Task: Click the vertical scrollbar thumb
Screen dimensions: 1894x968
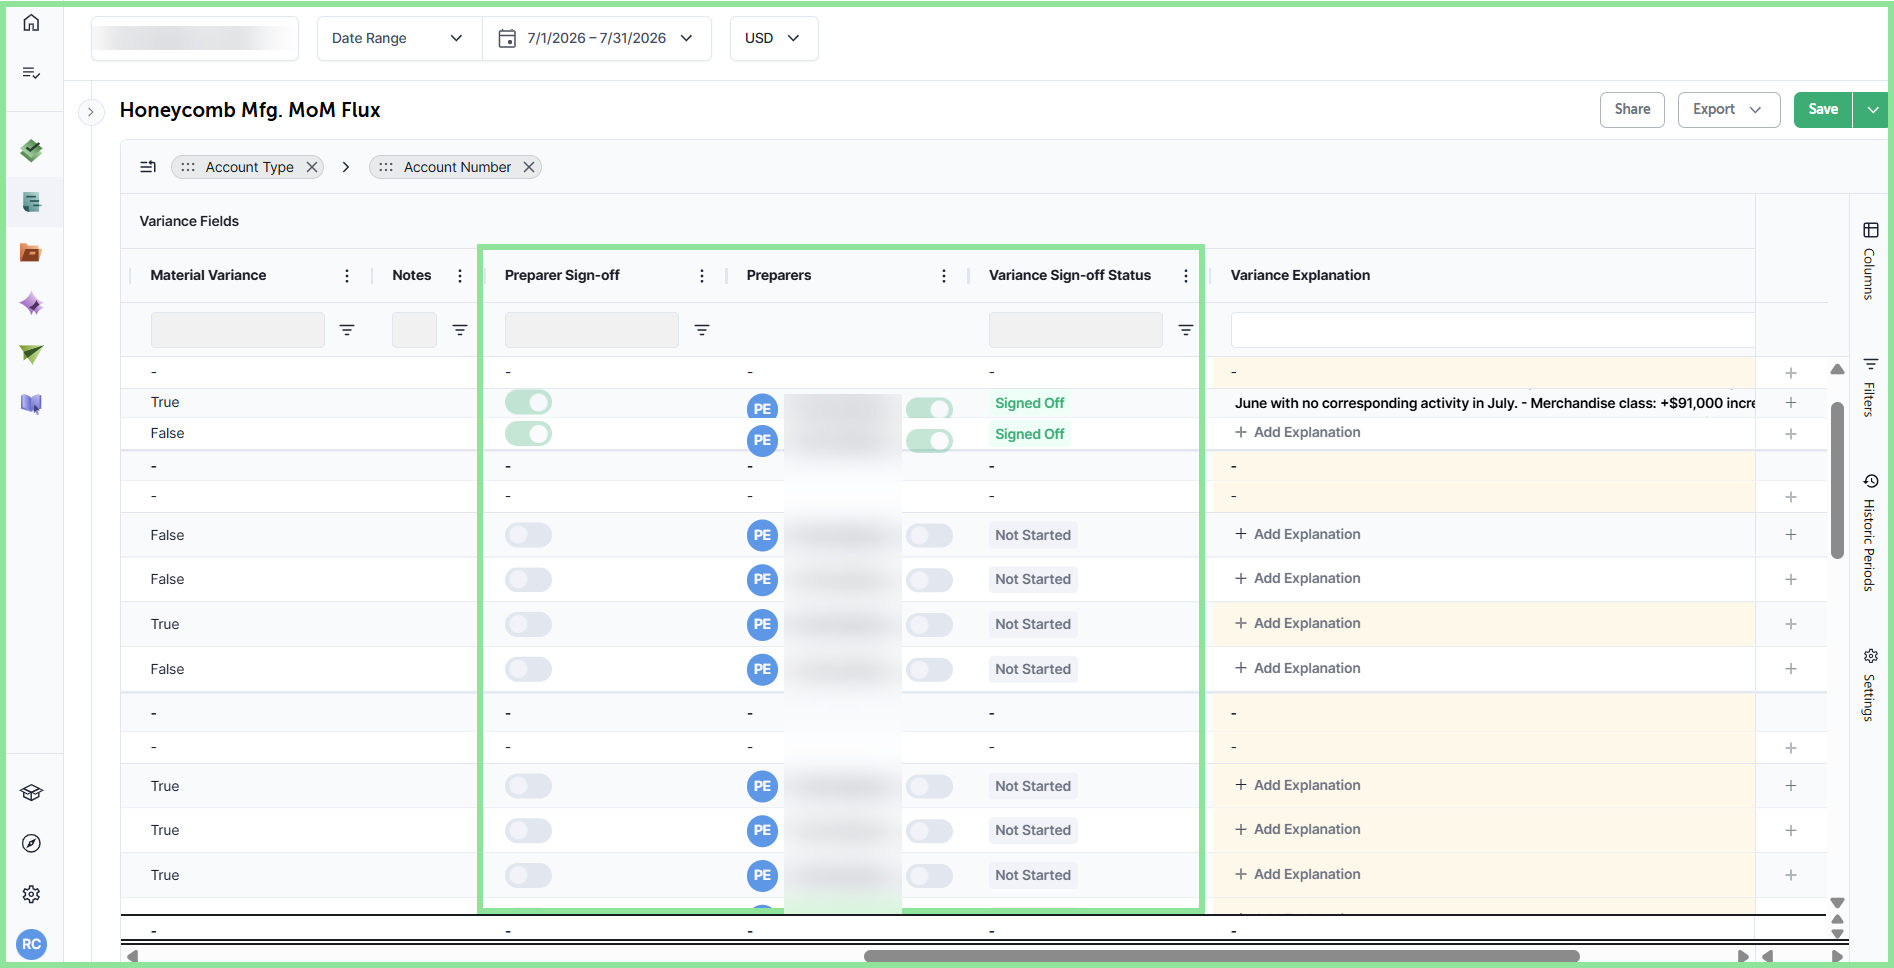Action: pos(1837,480)
